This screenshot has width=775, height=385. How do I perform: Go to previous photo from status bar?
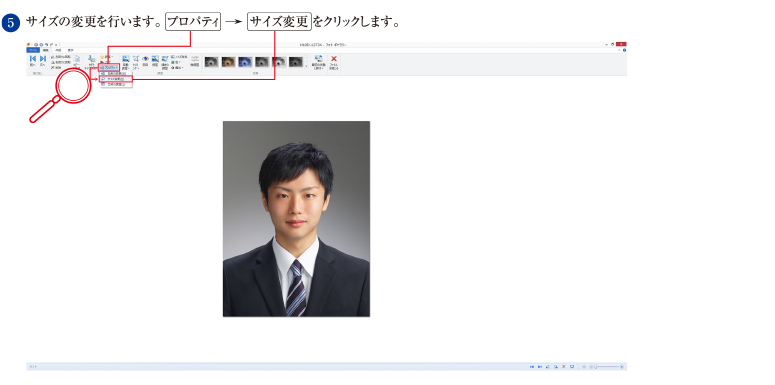[532, 367]
